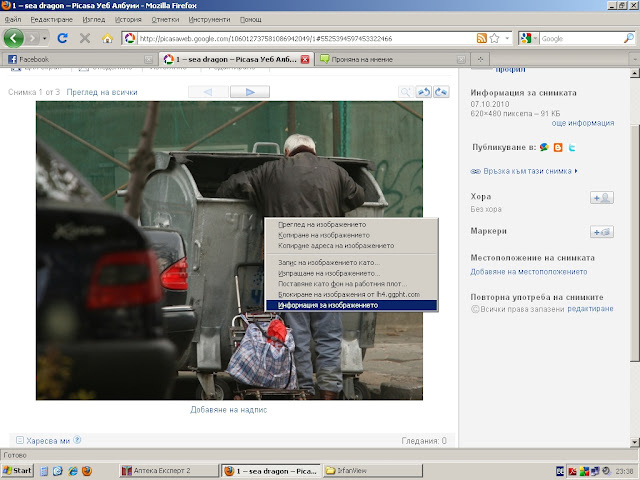Select Копиране на изображението menu entry
The width and height of the screenshot is (640, 480).
point(351,235)
